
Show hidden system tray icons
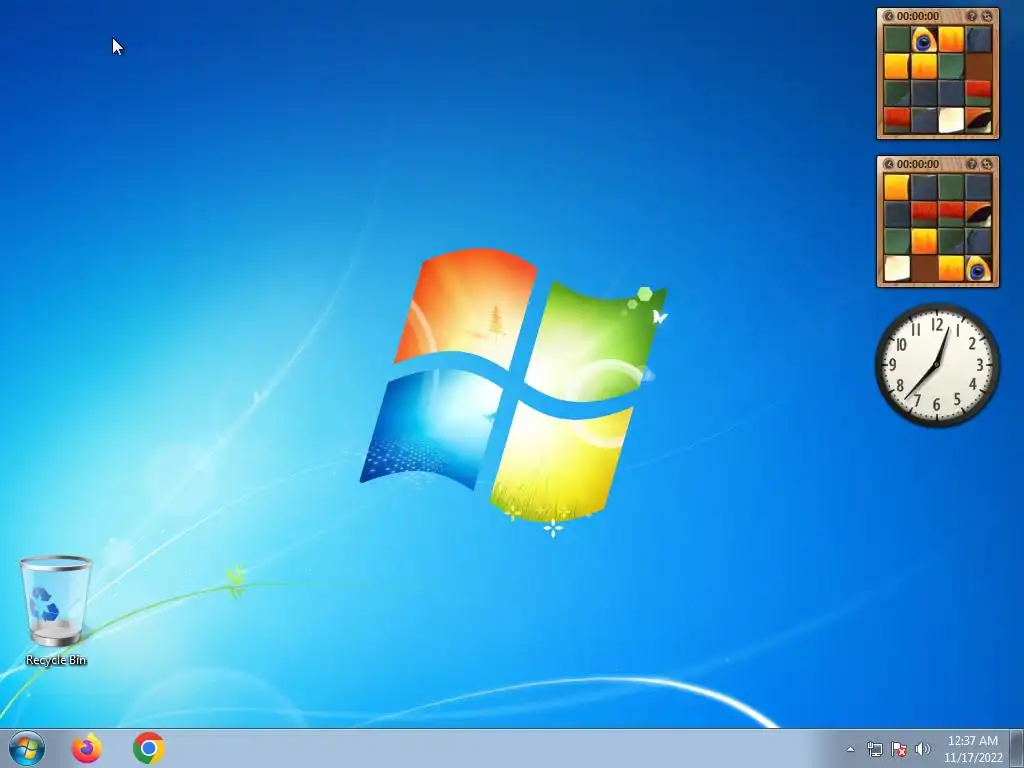(x=850, y=749)
